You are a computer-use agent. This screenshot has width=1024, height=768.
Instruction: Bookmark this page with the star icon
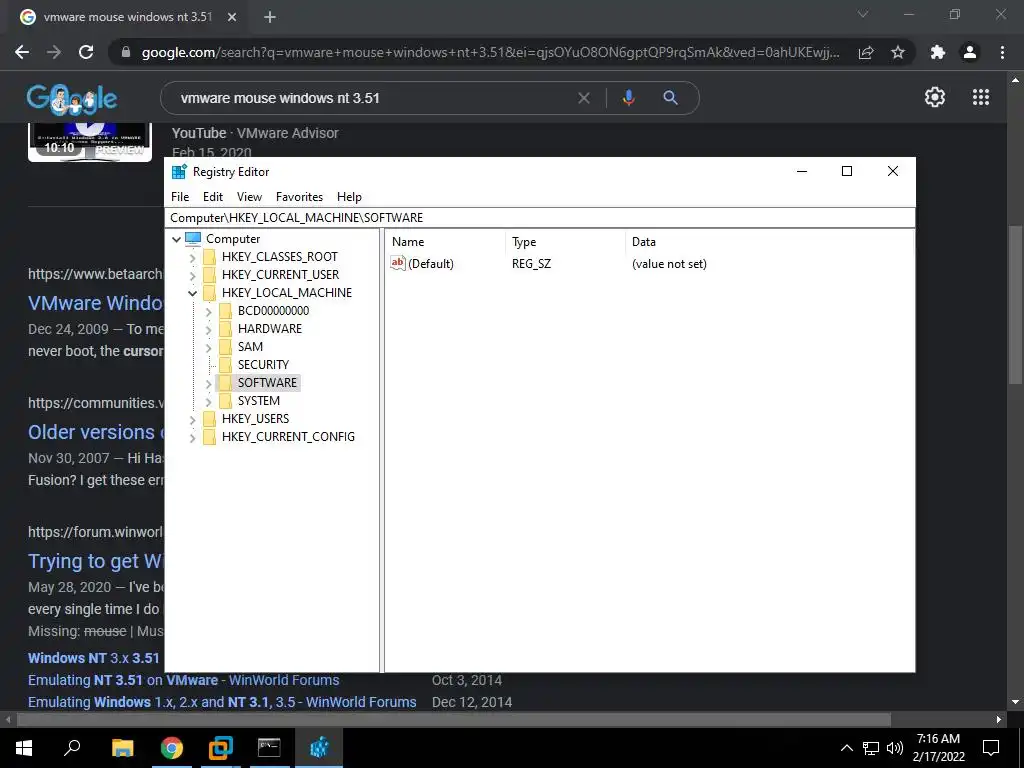coord(898,52)
